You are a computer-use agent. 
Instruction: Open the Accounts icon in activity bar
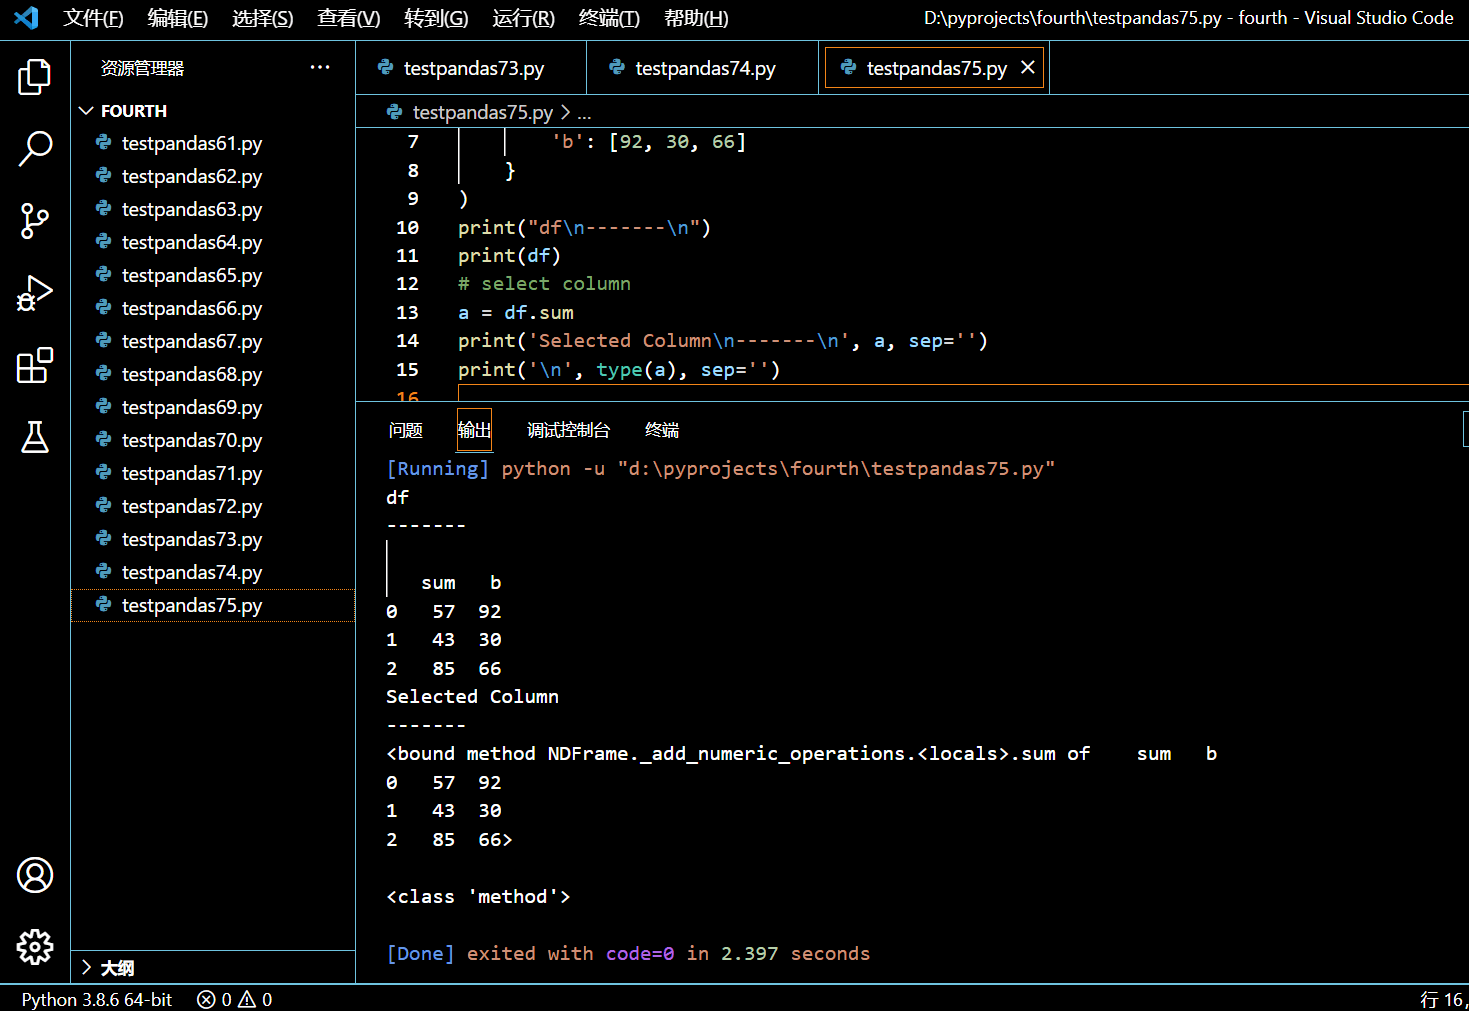(x=35, y=875)
